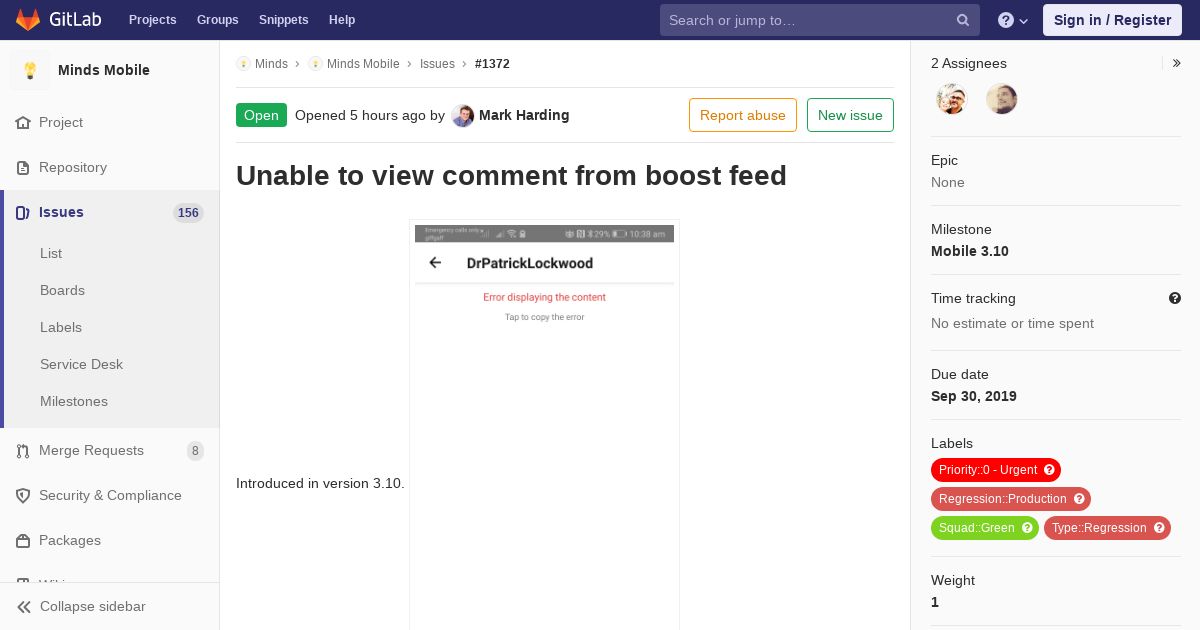Click second assignee avatar
The width and height of the screenshot is (1200, 630).
click(x=1002, y=99)
